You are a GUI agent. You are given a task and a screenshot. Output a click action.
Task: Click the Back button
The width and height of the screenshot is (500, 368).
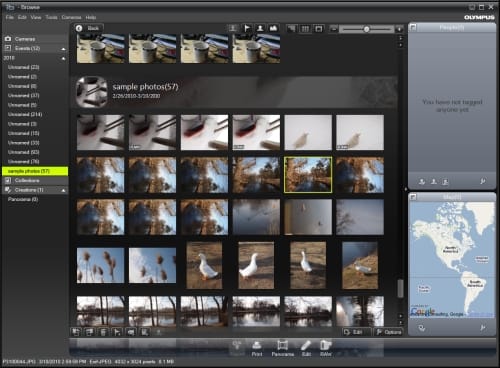tap(89, 28)
